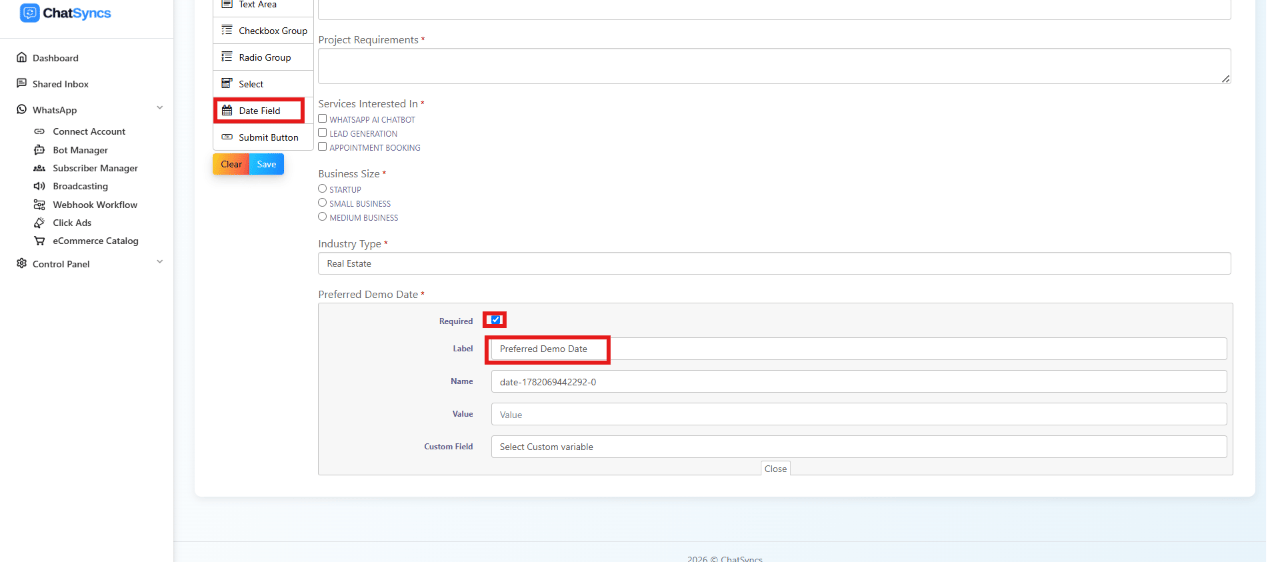Open the Select Custom variable dropdown
1267x563 pixels.
pyautogui.click(x=859, y=447)
